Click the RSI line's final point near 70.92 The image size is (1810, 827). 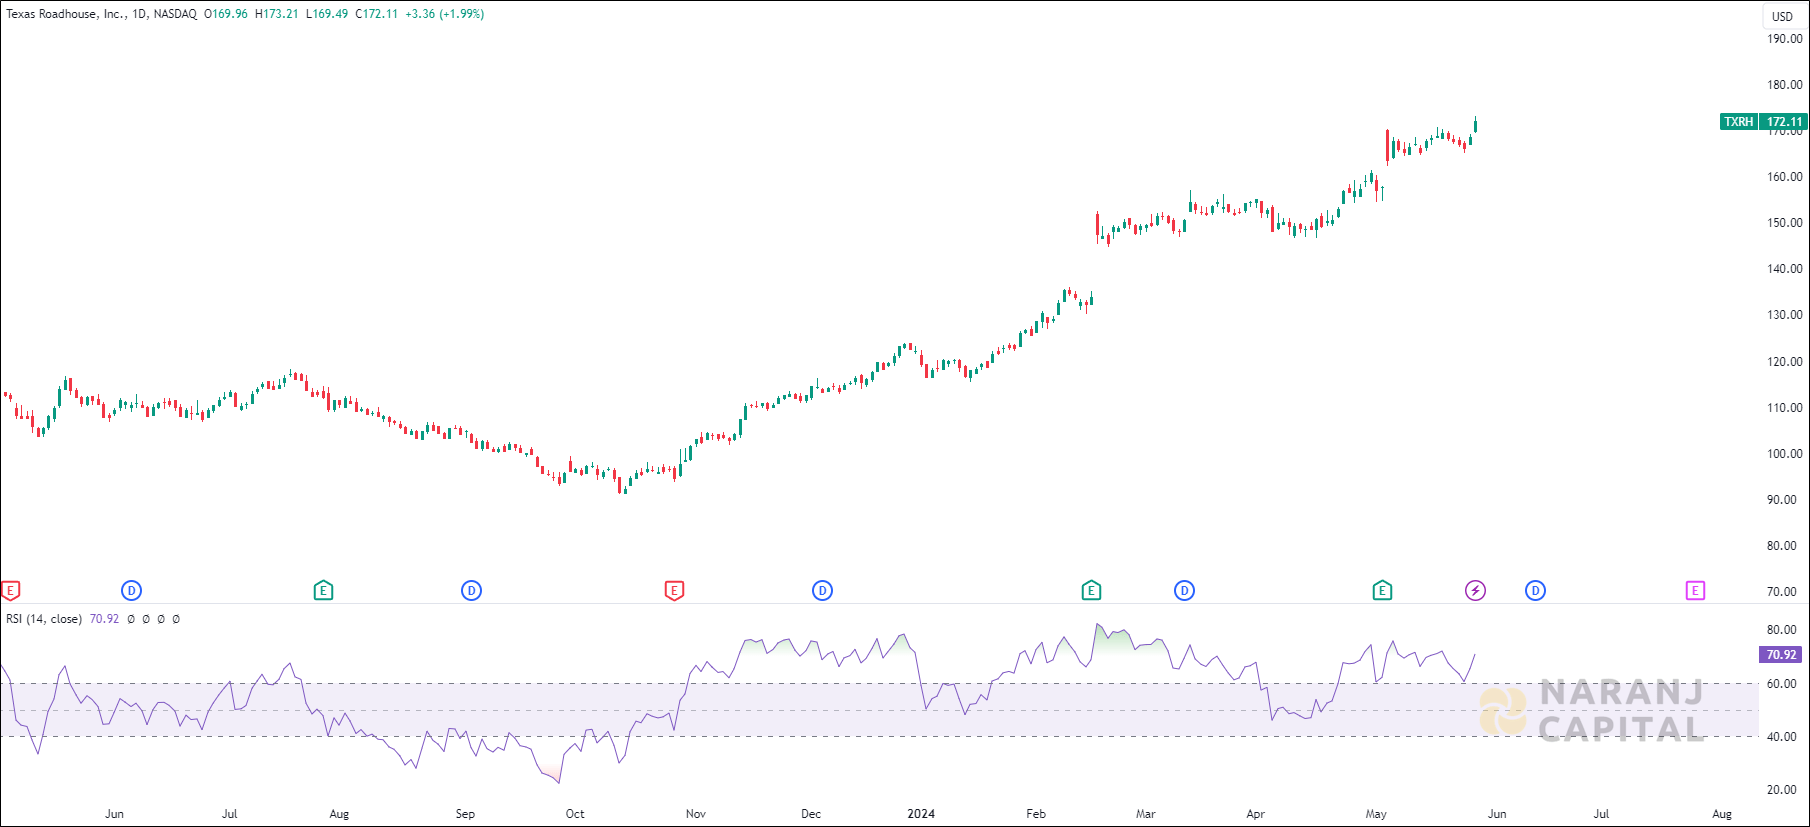pos(1475,655)
